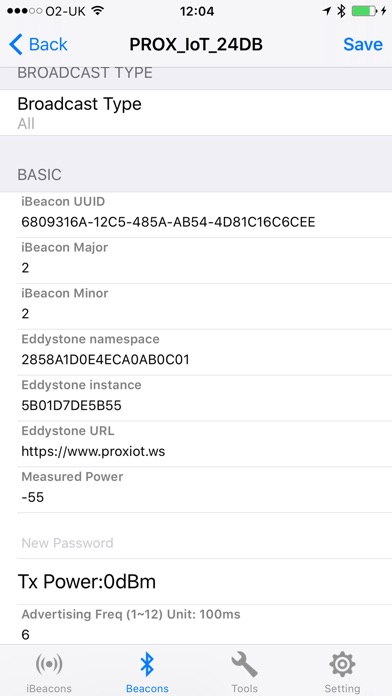
Task: Edit the Measured Power value
Action: (x=205, y=490)
